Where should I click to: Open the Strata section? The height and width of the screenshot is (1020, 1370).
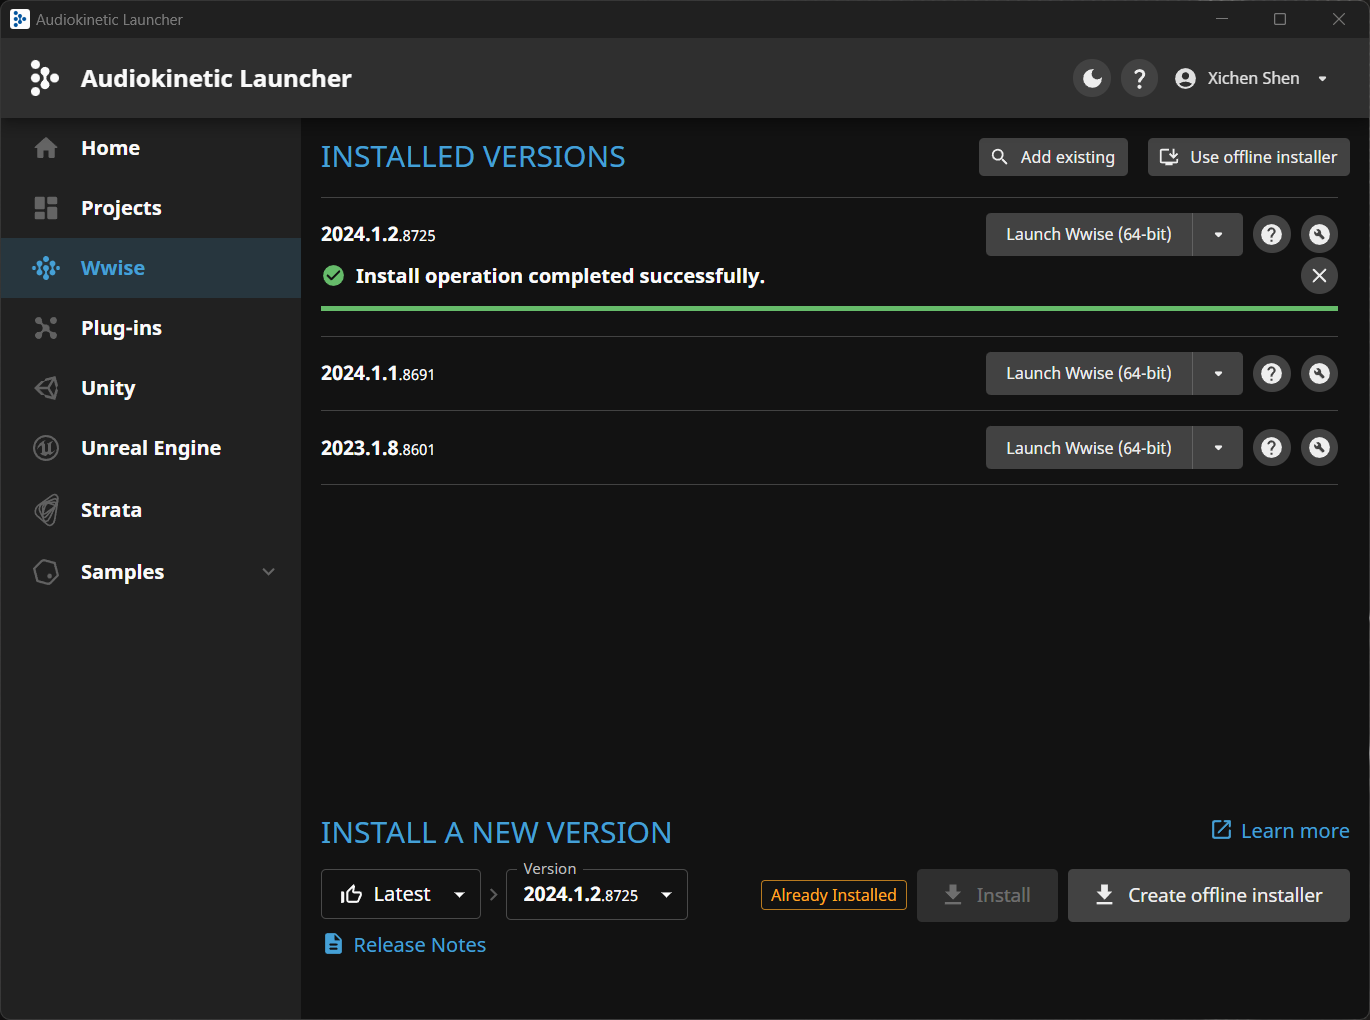tap(150, 510)
